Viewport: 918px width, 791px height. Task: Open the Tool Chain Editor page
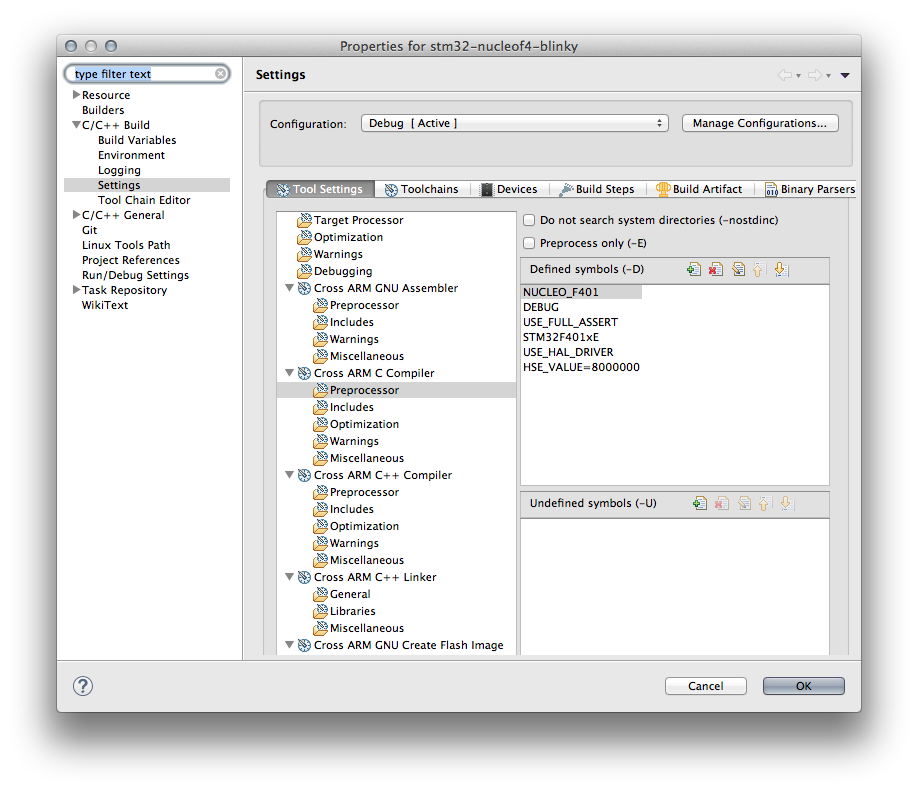(x=144, y=200)
